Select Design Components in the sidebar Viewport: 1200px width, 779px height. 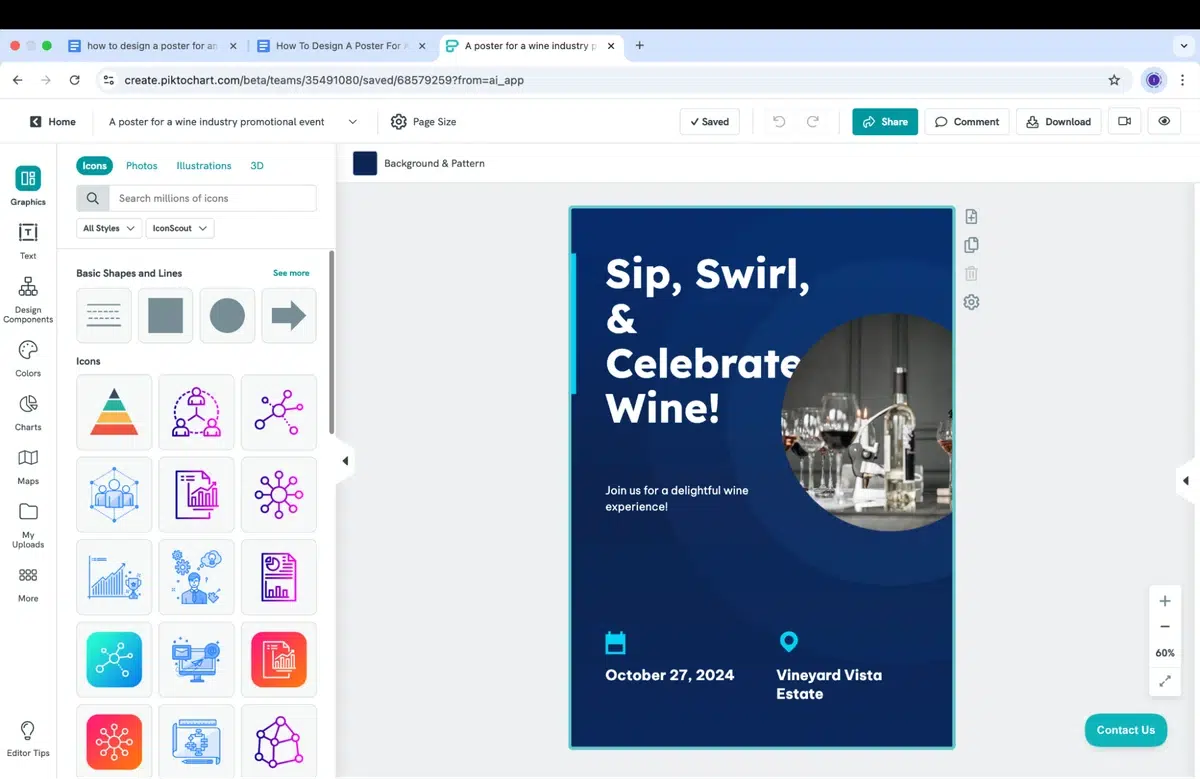(27, 295)
